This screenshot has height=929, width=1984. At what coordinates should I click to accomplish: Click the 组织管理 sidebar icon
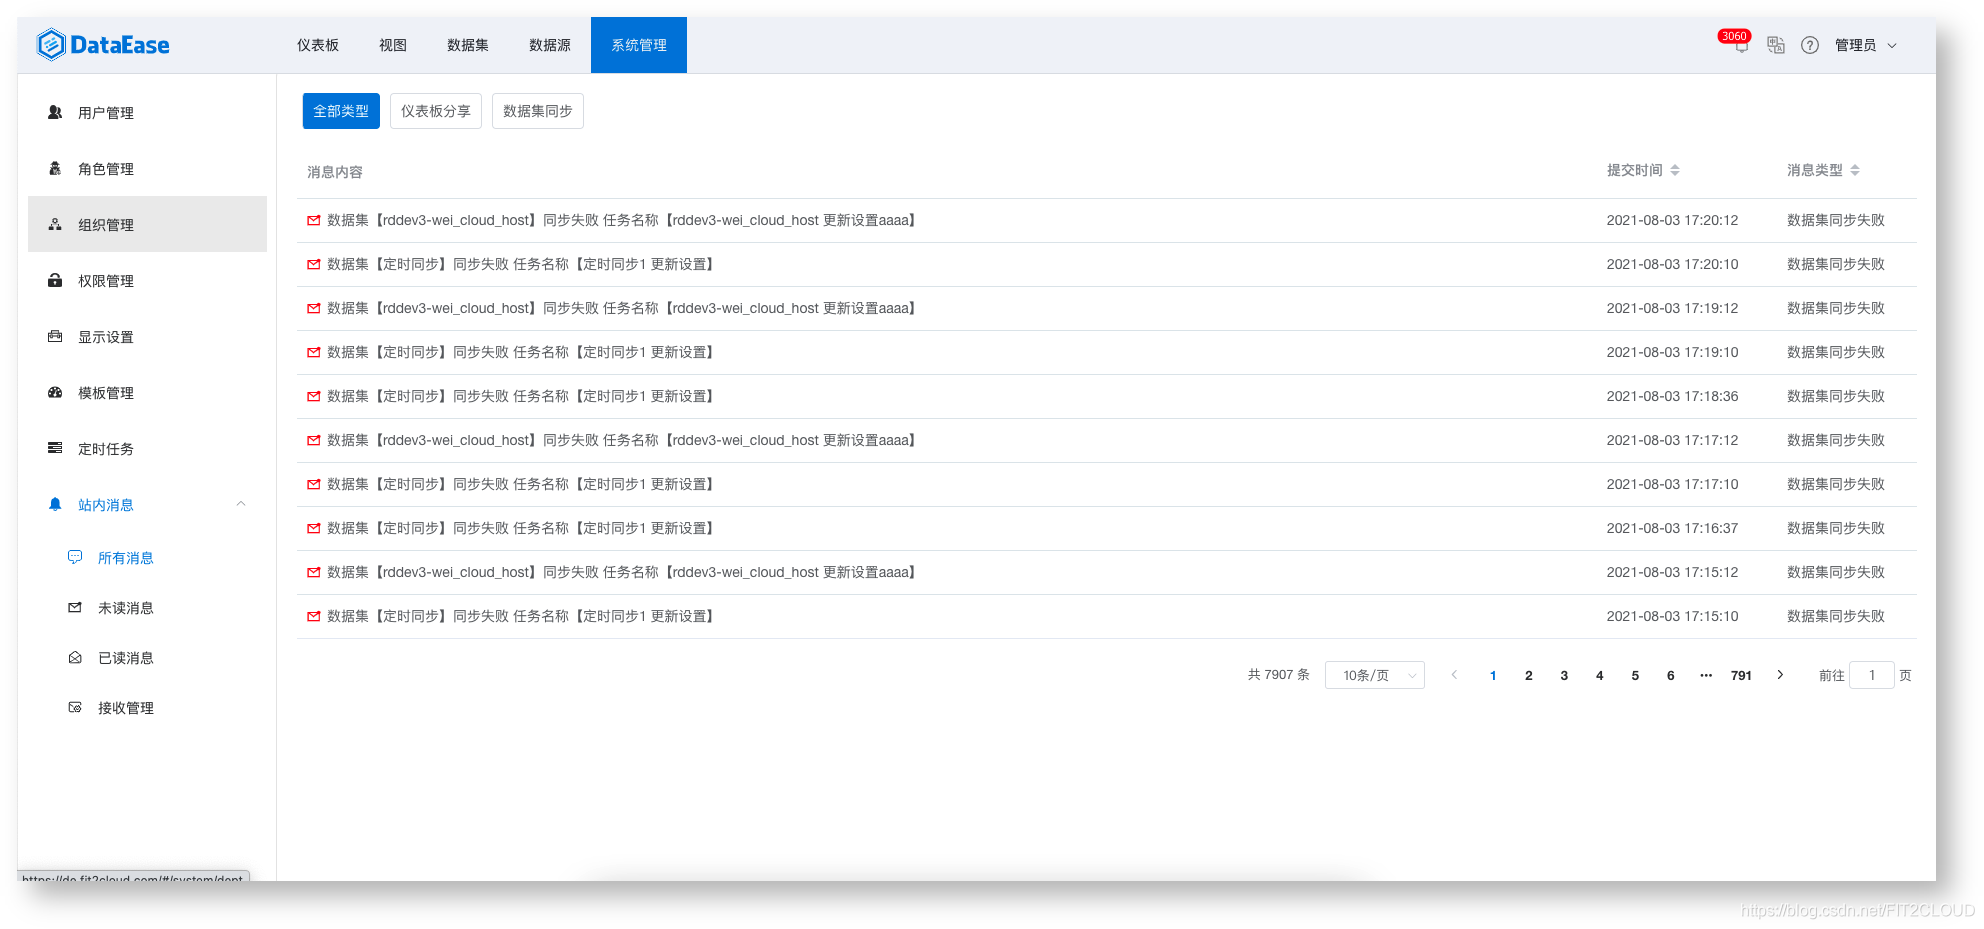55,225
